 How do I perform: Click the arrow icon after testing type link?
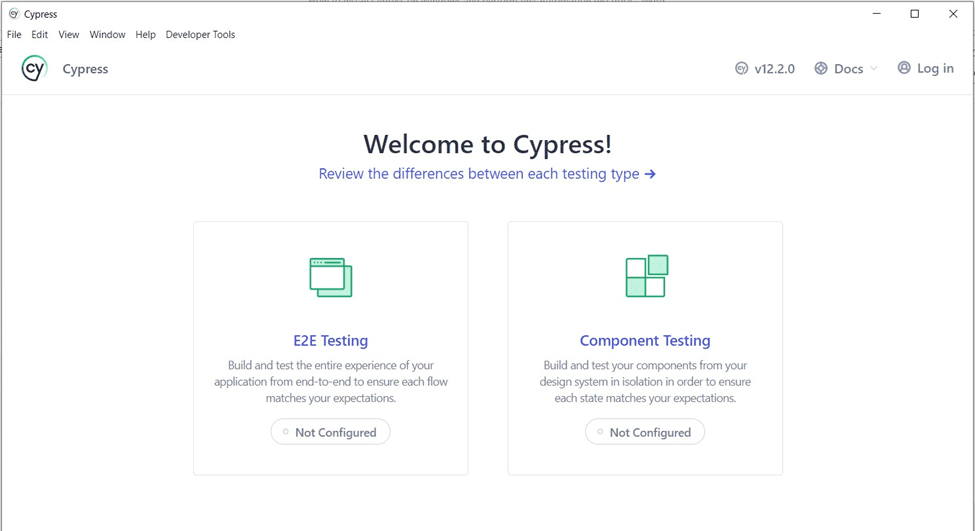pyautogui.click(x=650, y=174)
